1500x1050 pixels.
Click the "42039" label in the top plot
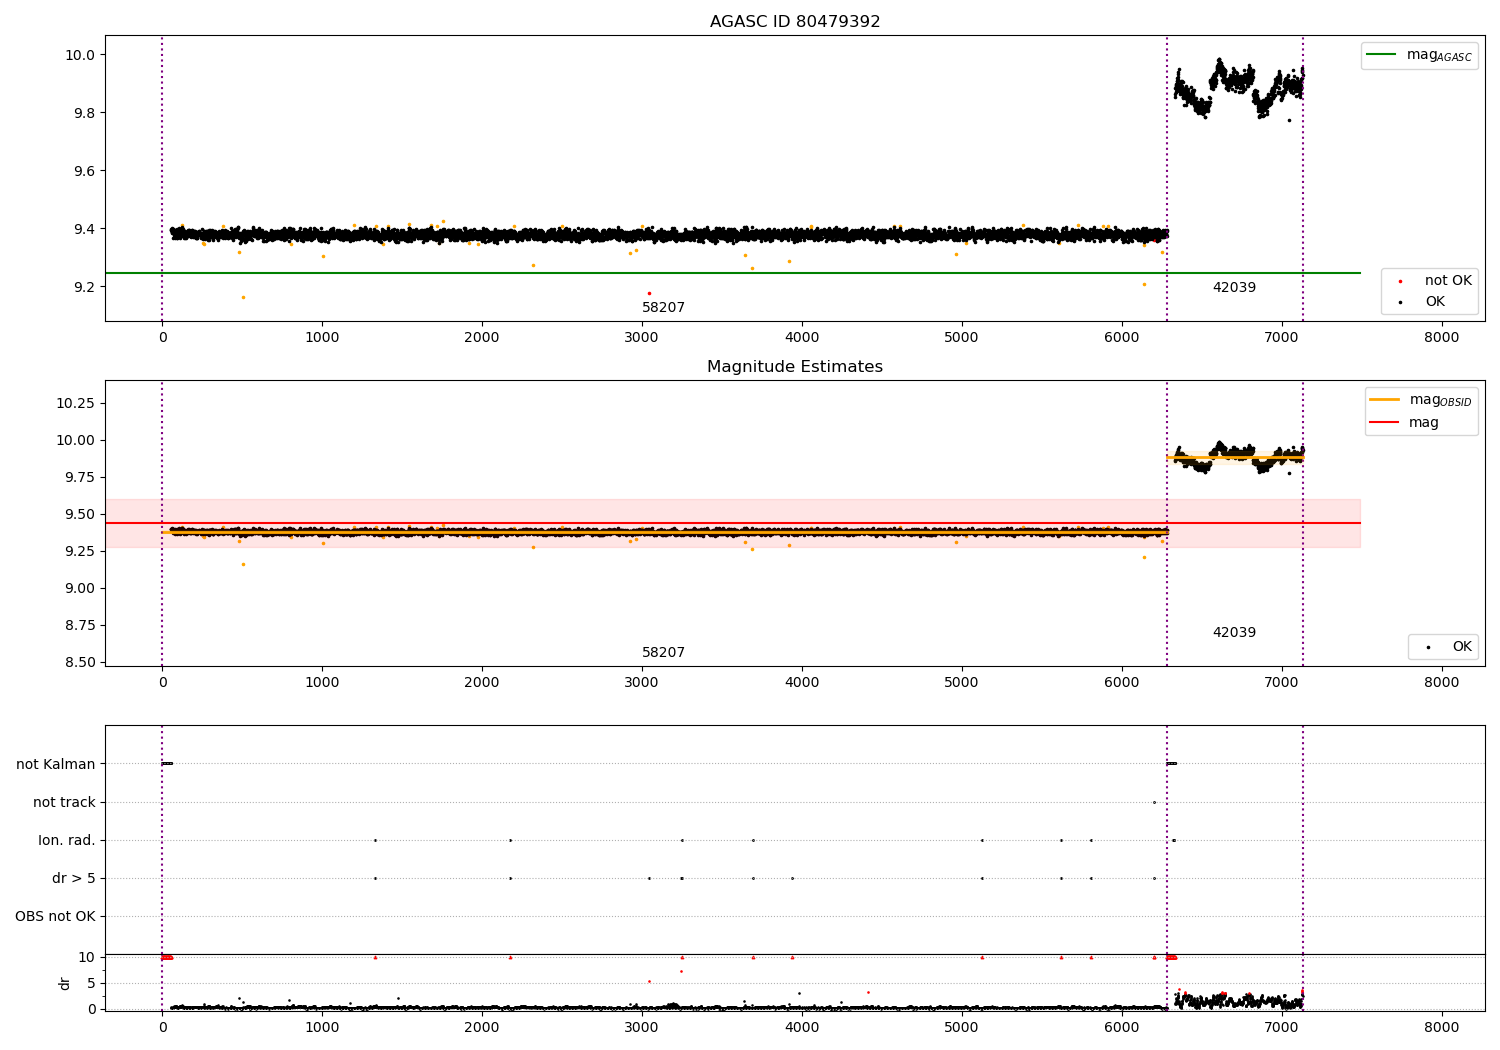(1234, 288)
